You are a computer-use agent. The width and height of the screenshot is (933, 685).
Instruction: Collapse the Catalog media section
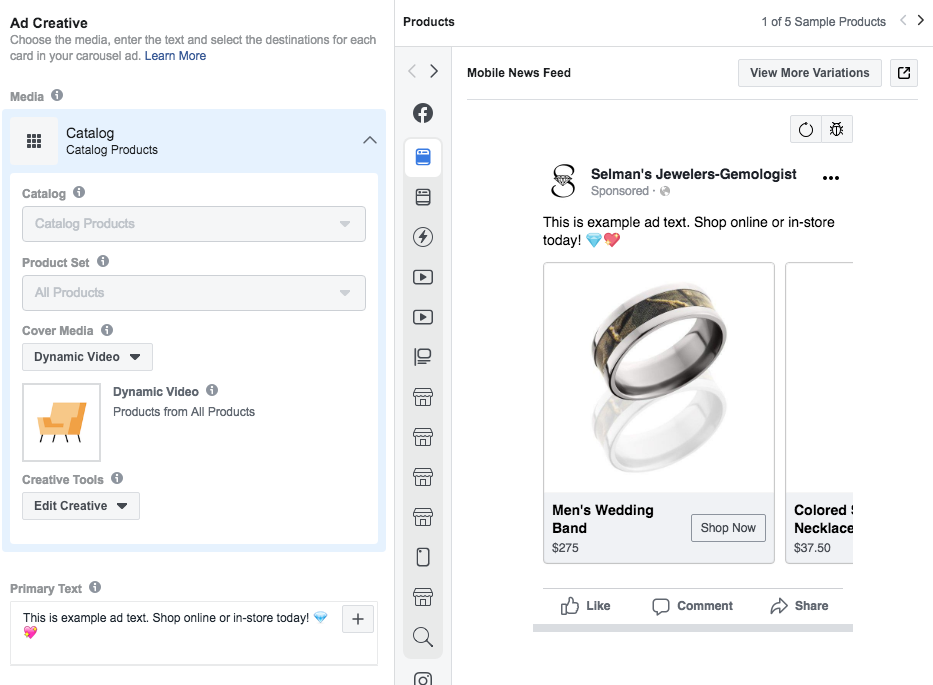click(x=369, y=140)
